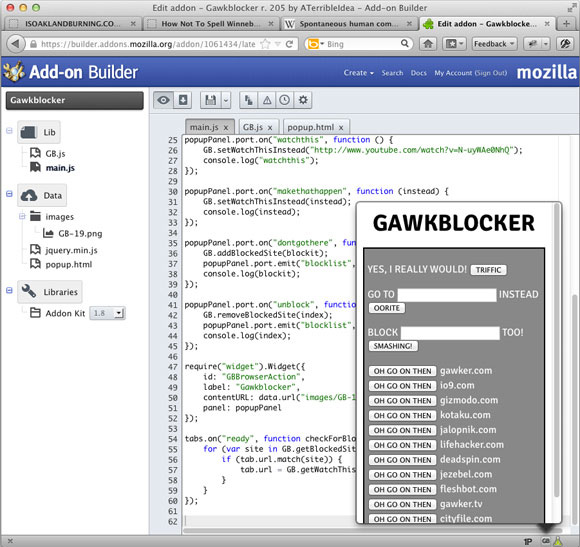The width and height of the screenshot is (580, 547).
Task: Click the Search link in header
Action: [392, 73]
